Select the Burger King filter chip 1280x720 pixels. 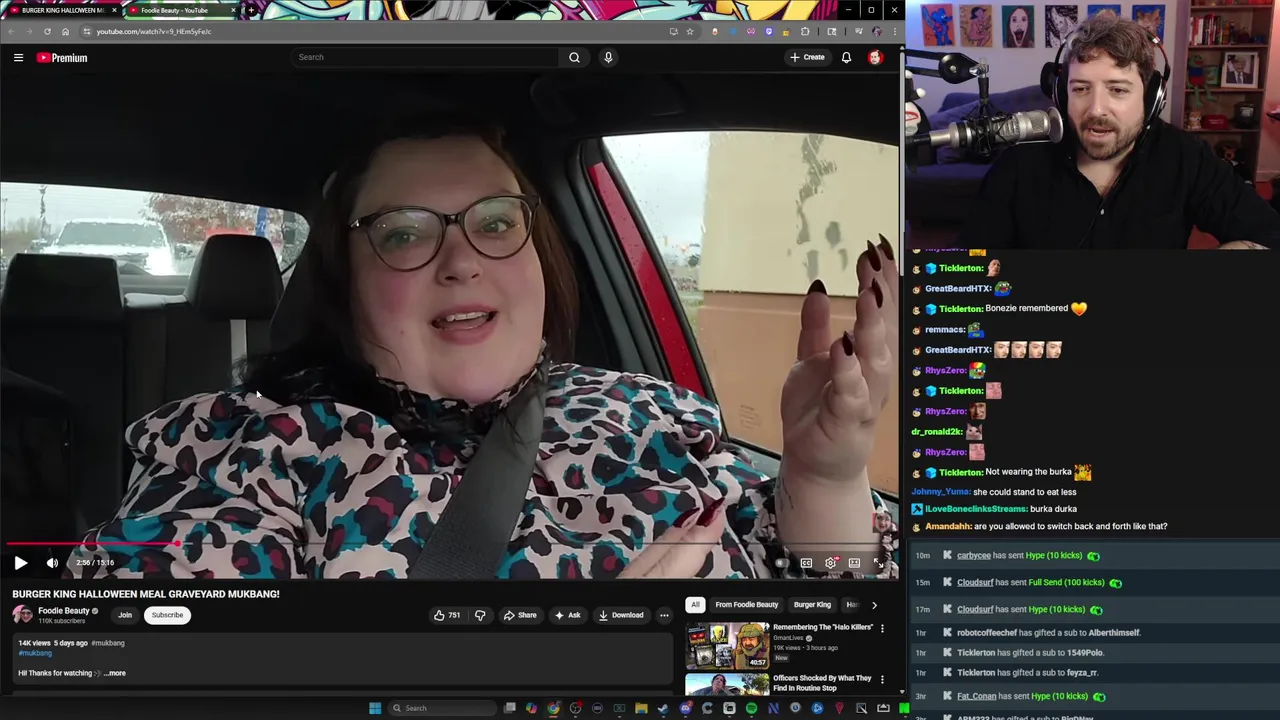pyautogui.click(x=812, y=605)
